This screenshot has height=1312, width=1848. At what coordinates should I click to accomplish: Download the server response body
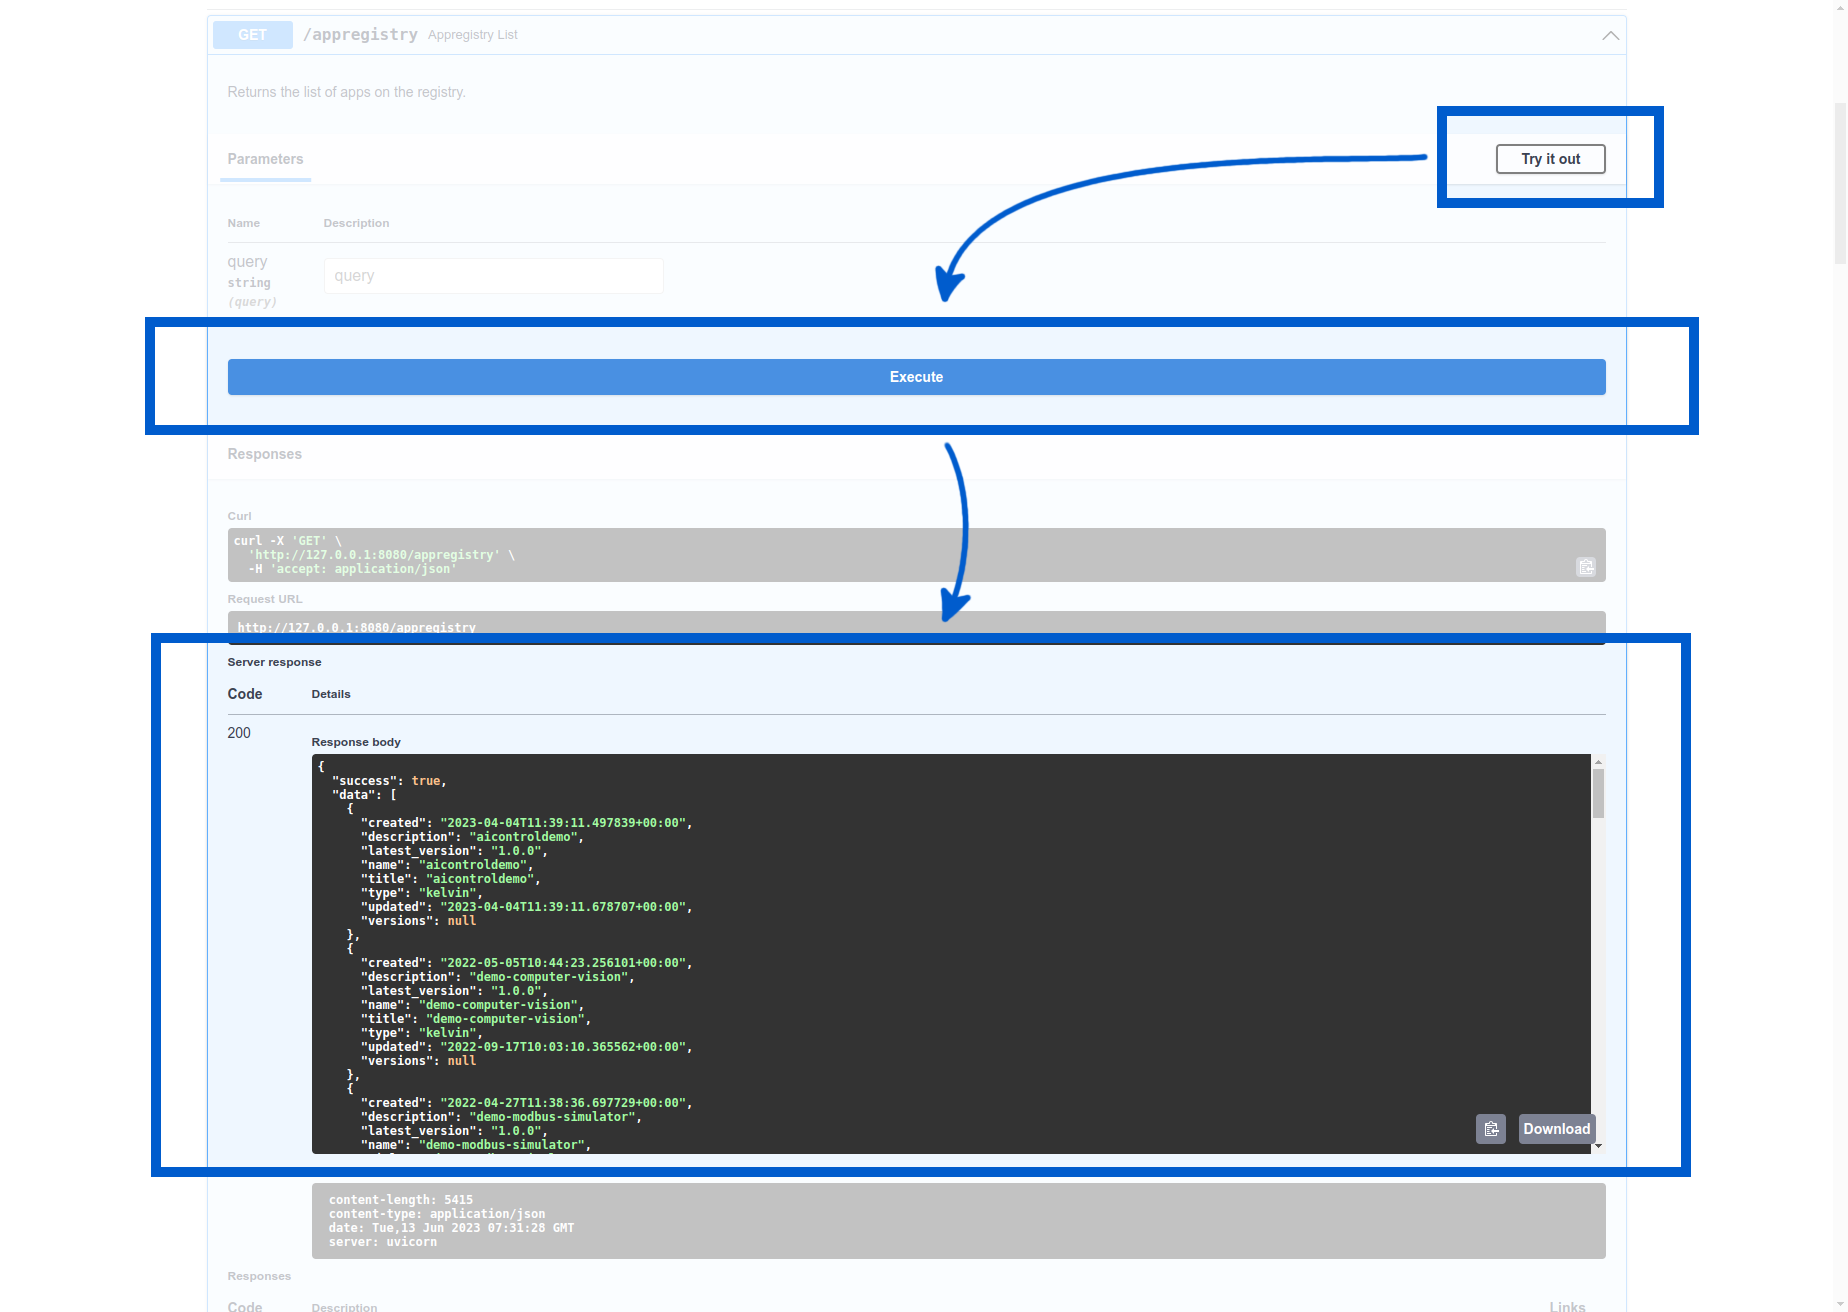tap(1556, 1128)
